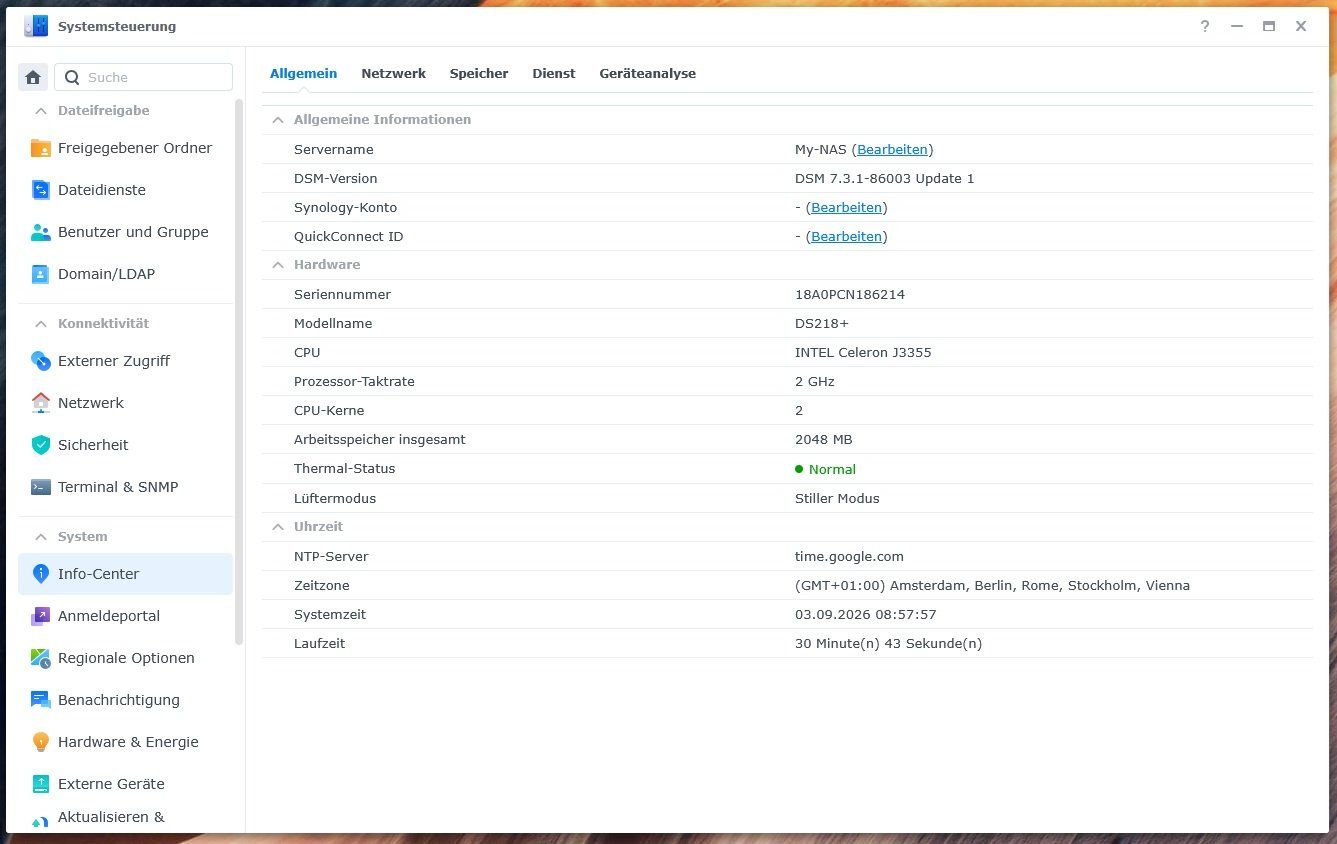
Task: Click the help question mark icon
Action: pos(1205,27)
